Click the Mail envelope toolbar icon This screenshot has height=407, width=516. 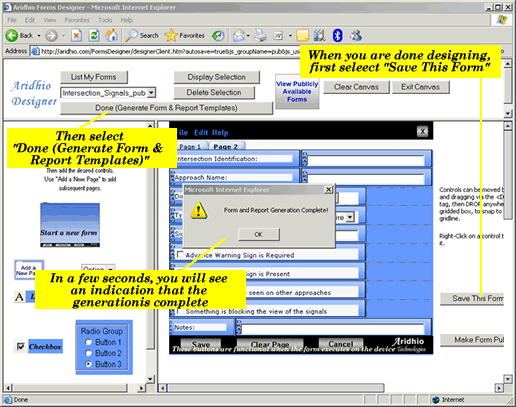click(x=239, y=35)
